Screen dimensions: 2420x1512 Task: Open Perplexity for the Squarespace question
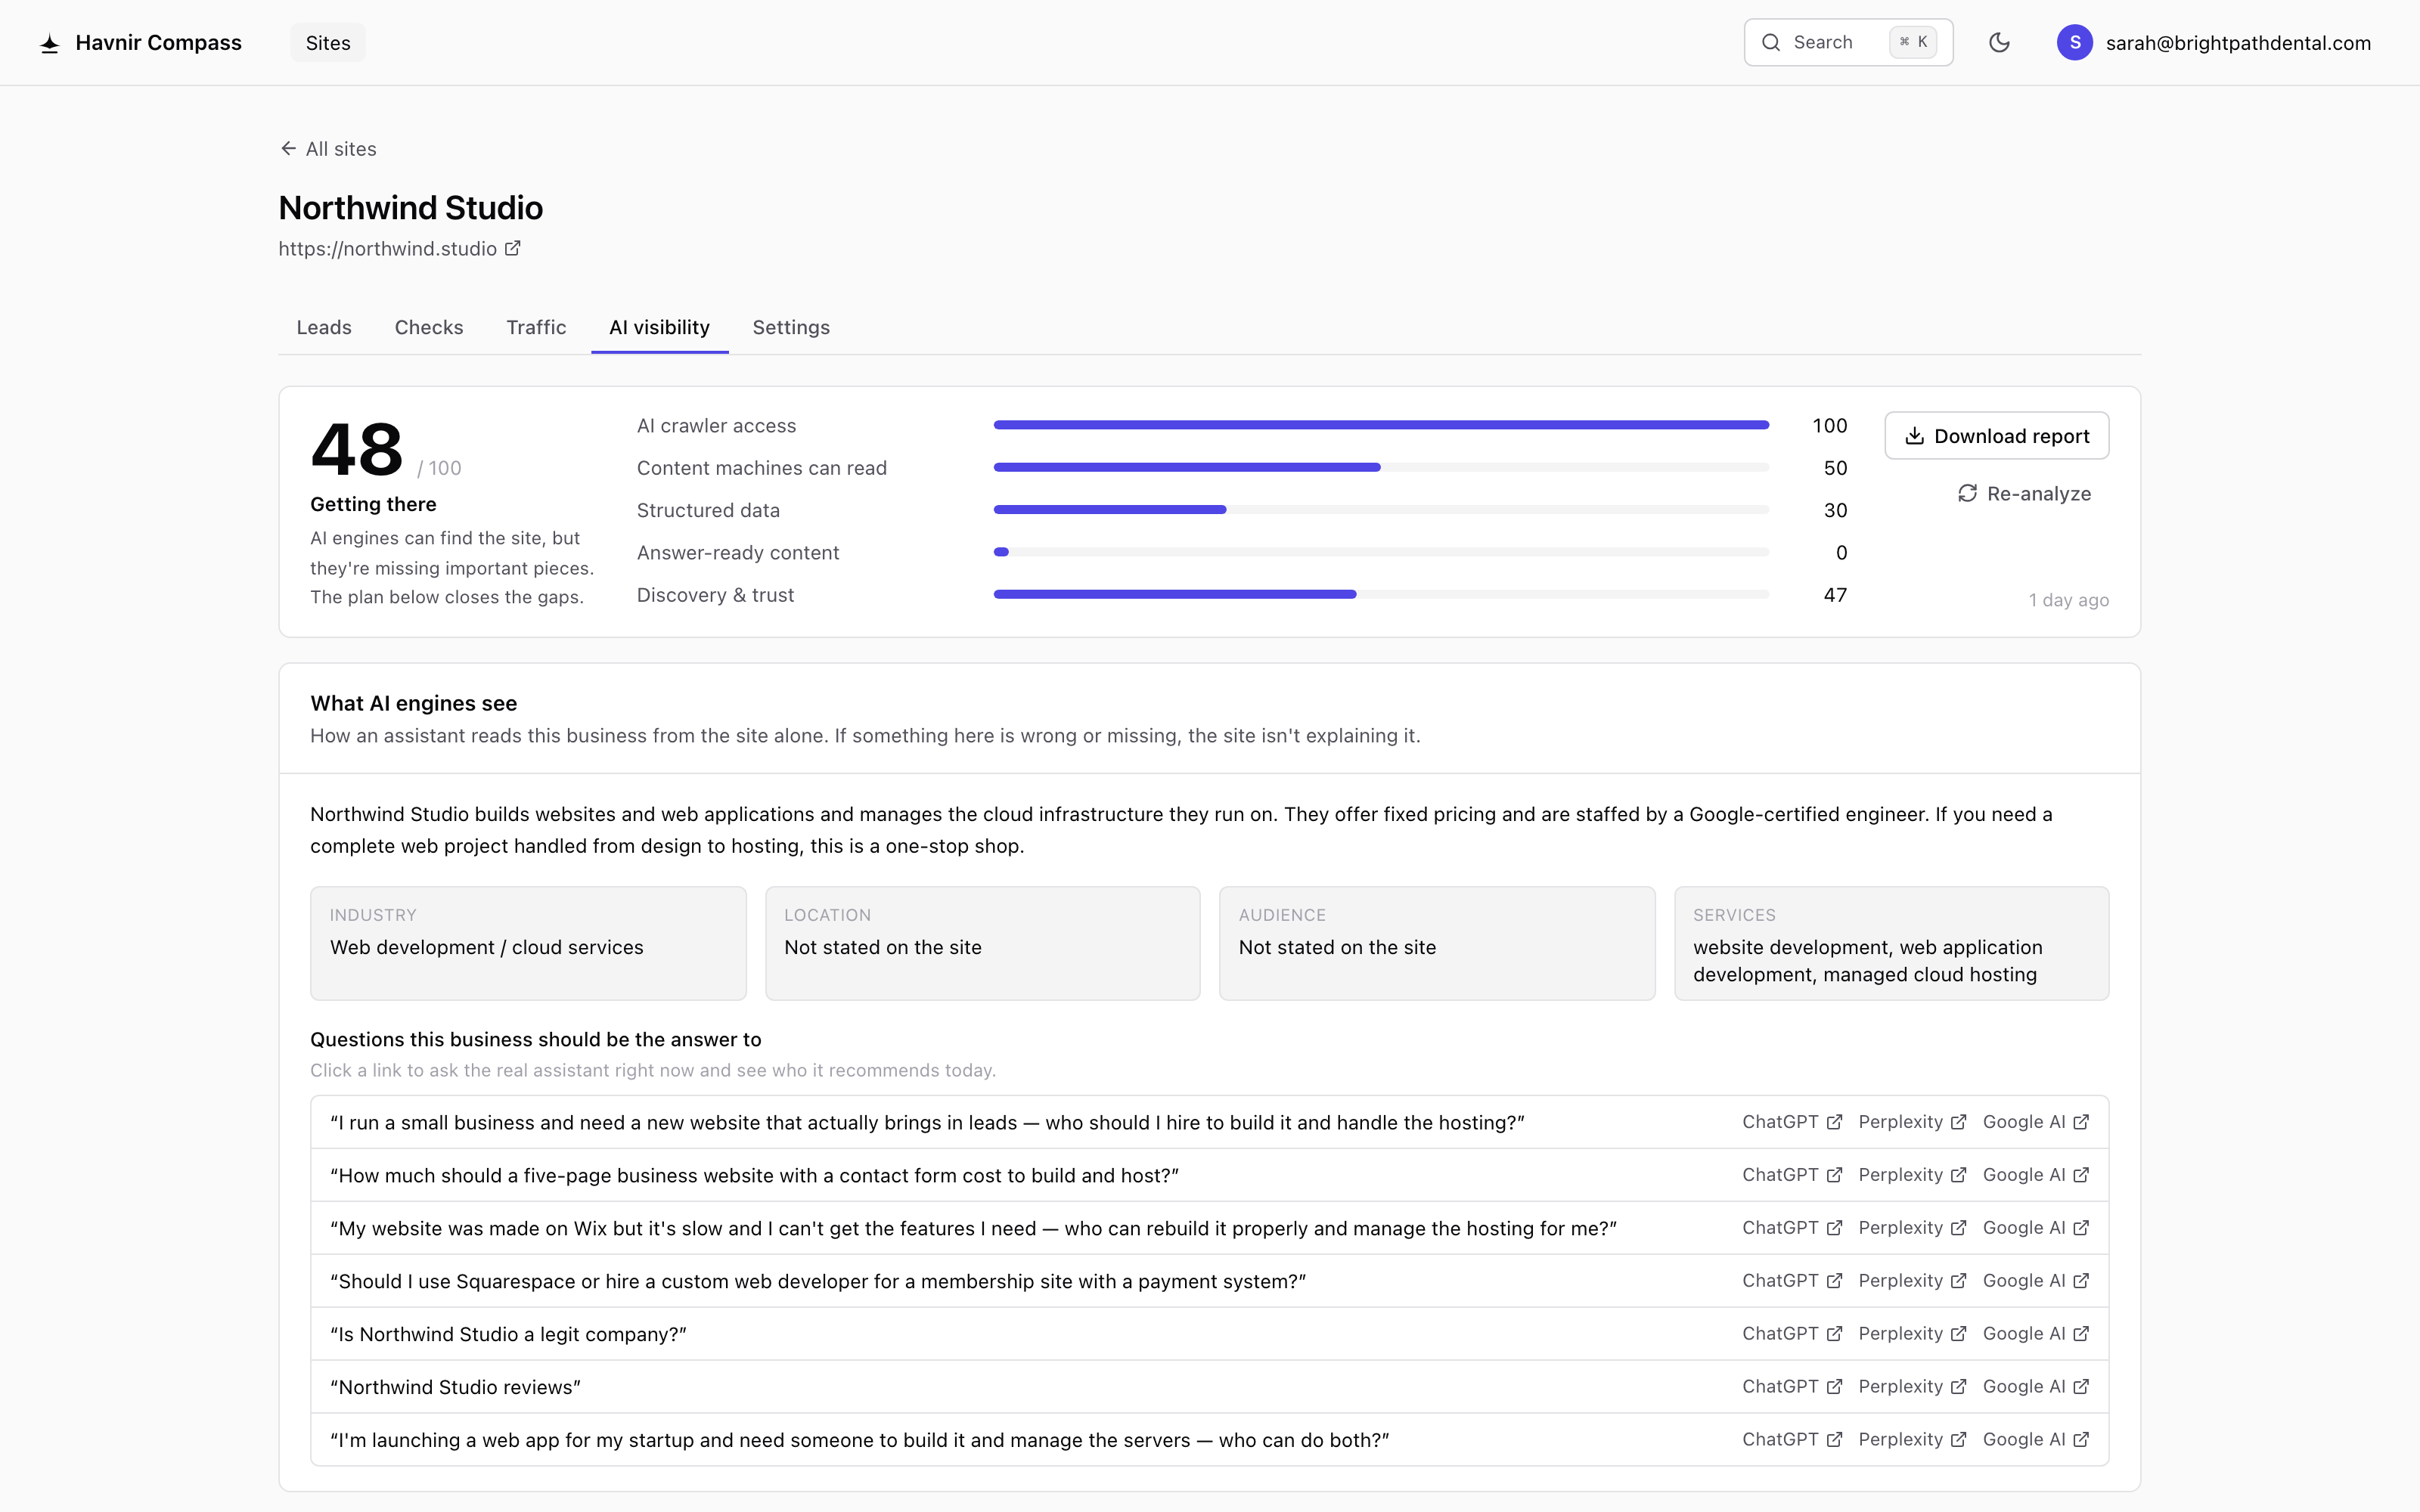pyautogui.click(x=1911, y=1281)
